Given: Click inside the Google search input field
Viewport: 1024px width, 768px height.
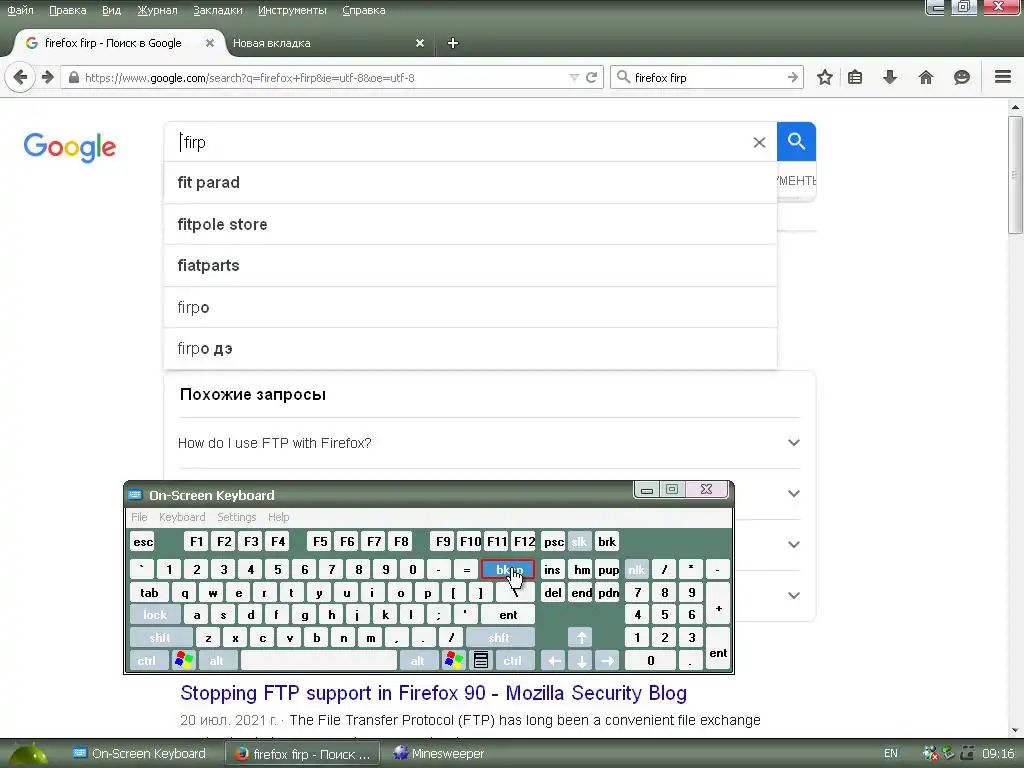Looking at the screenshot, I should click(460, 142).
